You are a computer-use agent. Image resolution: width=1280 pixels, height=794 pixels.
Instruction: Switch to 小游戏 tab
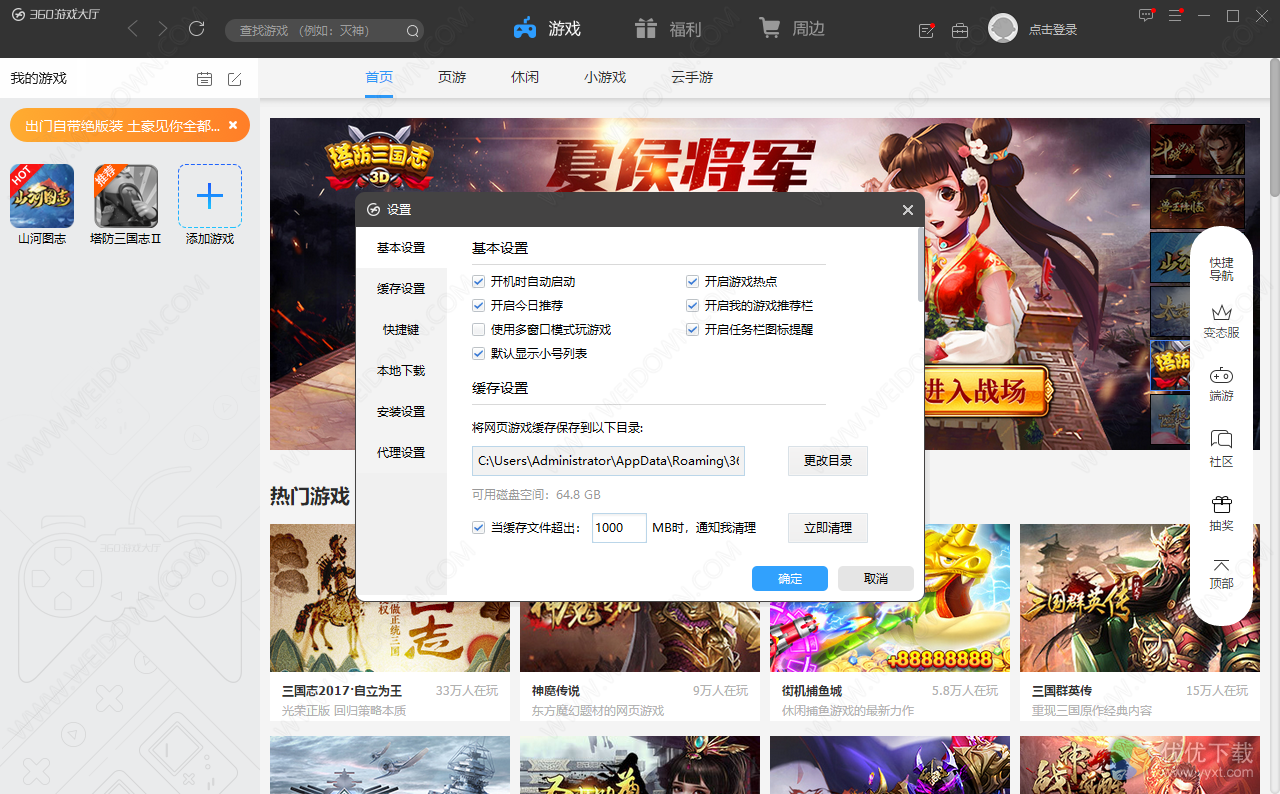coord(605,77)
